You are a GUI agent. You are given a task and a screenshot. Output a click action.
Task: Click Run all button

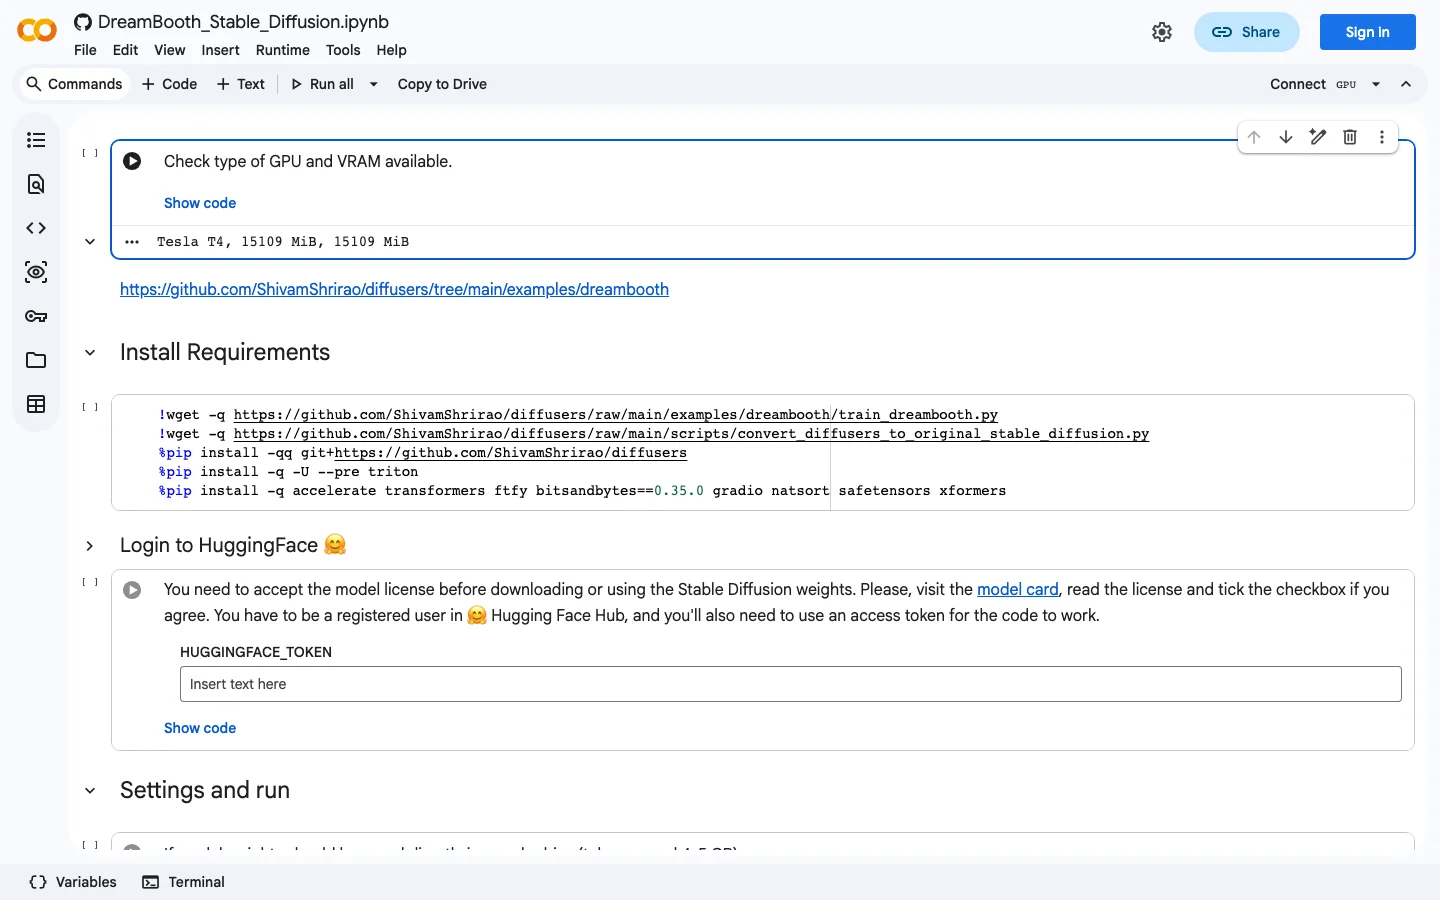[x=322, y=84]
